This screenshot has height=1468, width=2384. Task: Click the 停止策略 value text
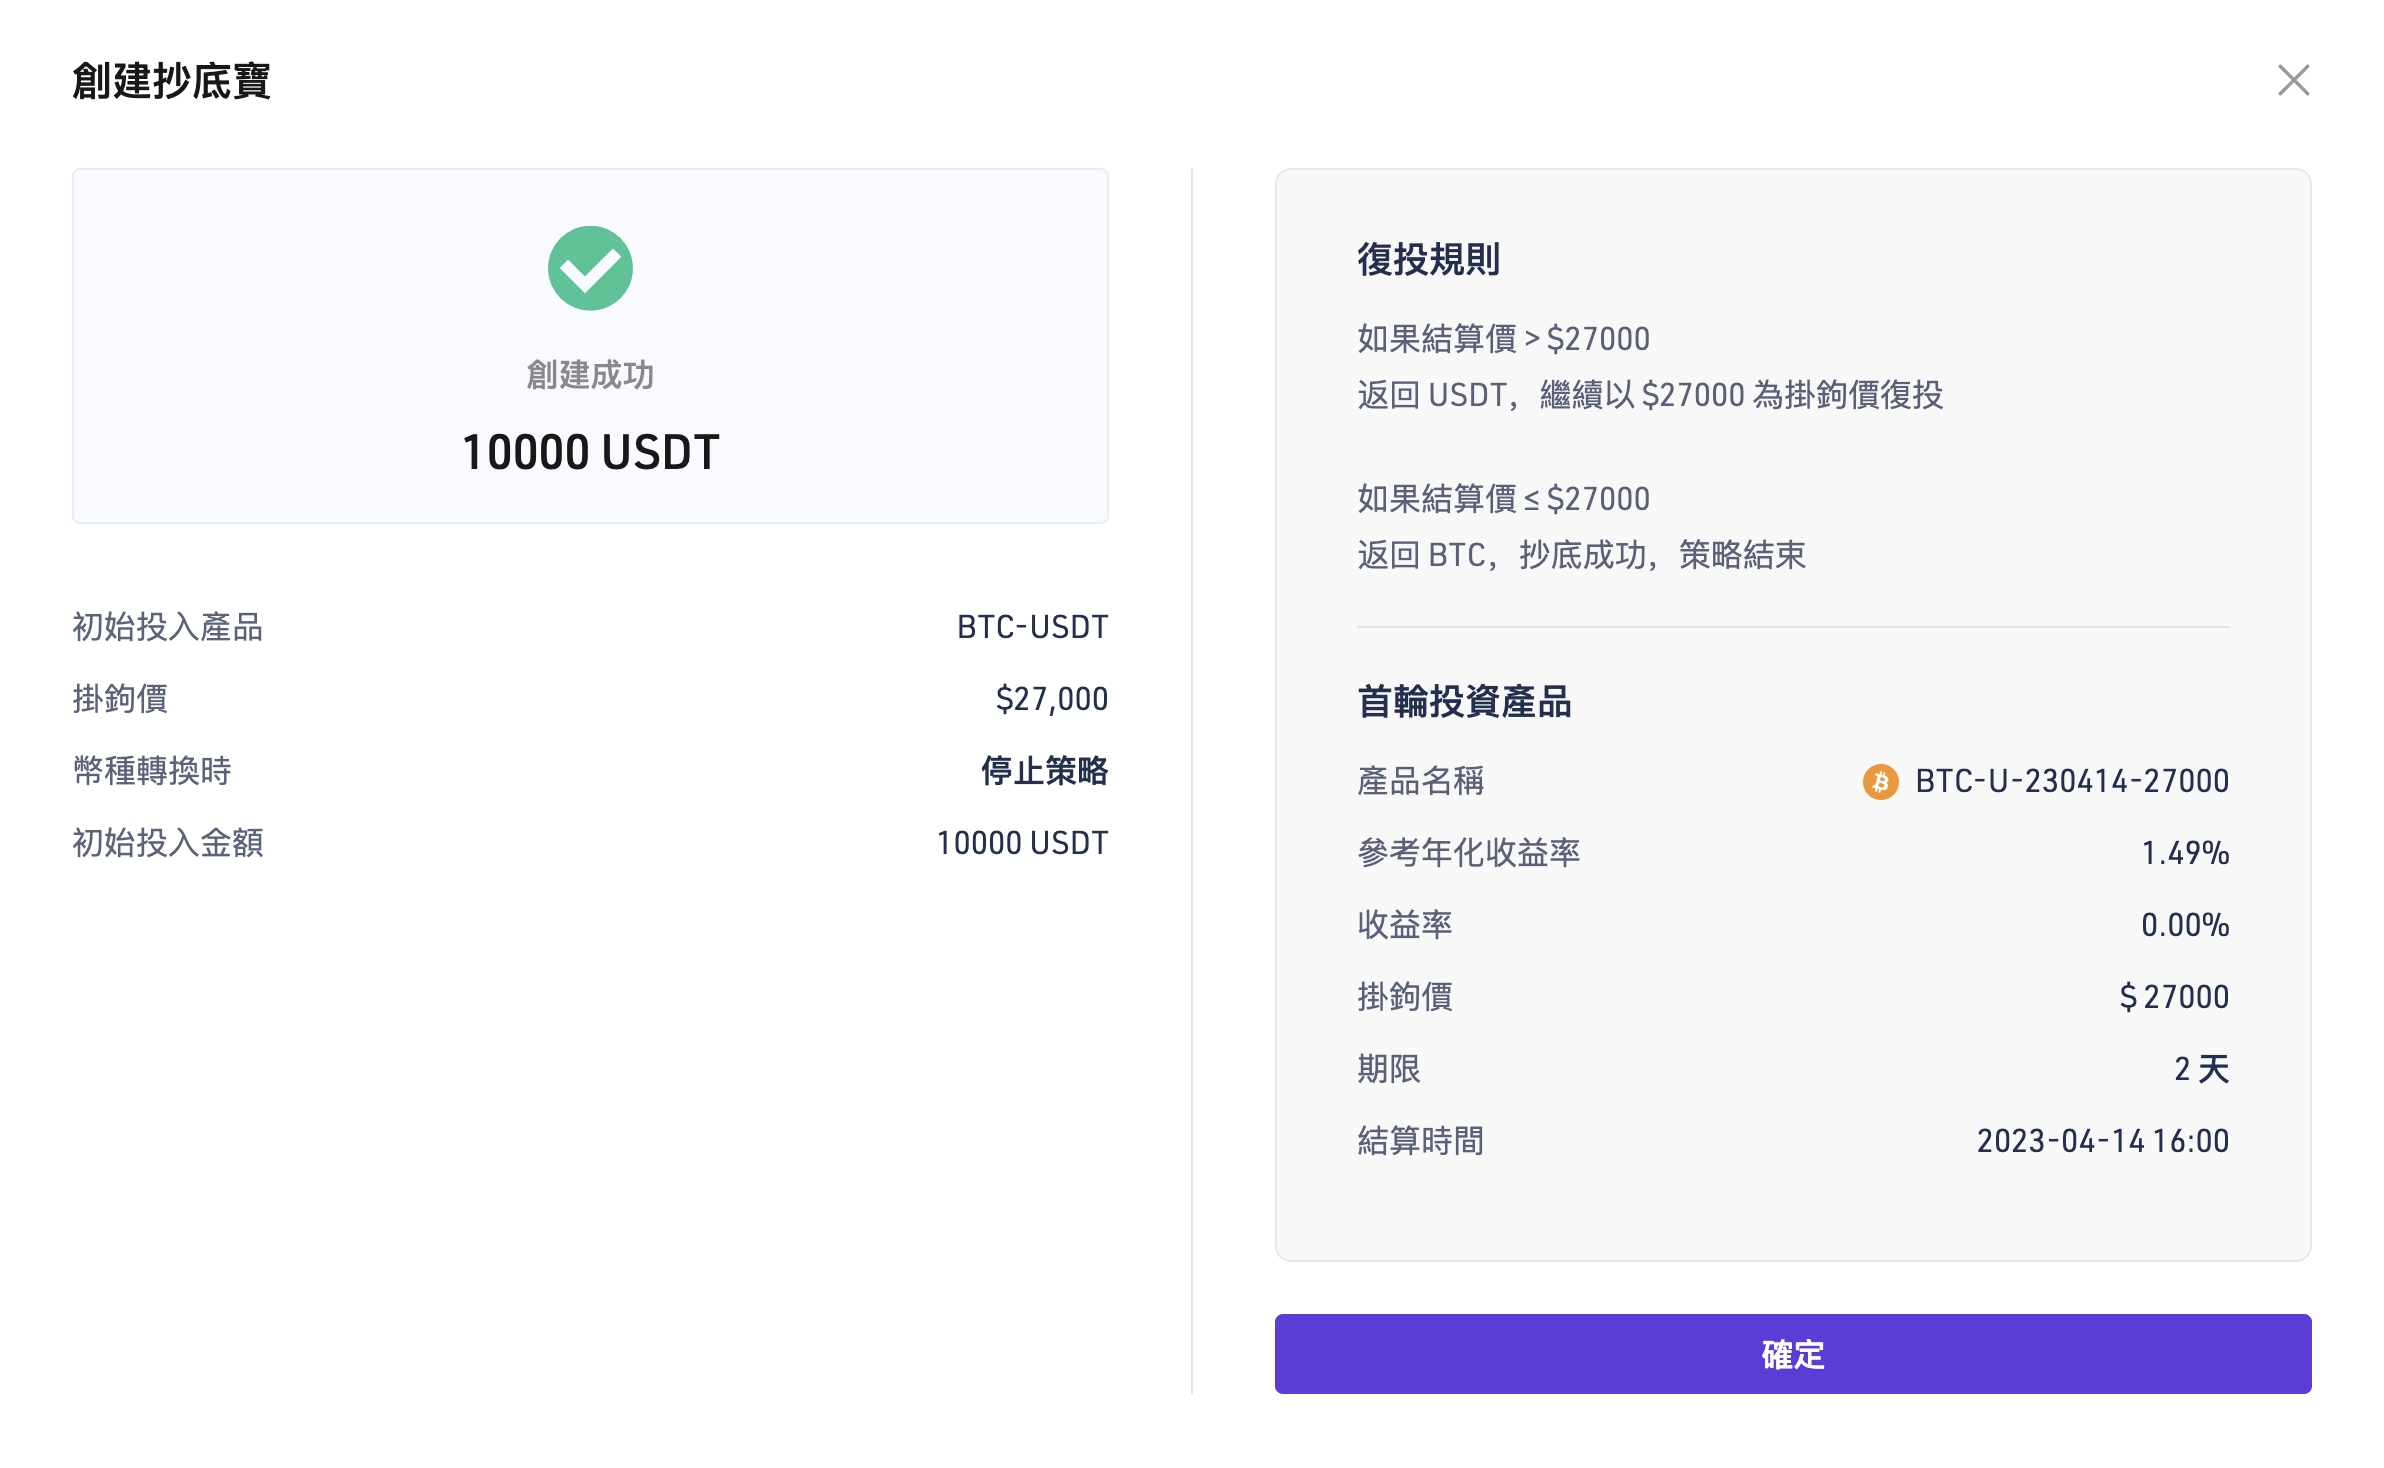click(1044, 771)
